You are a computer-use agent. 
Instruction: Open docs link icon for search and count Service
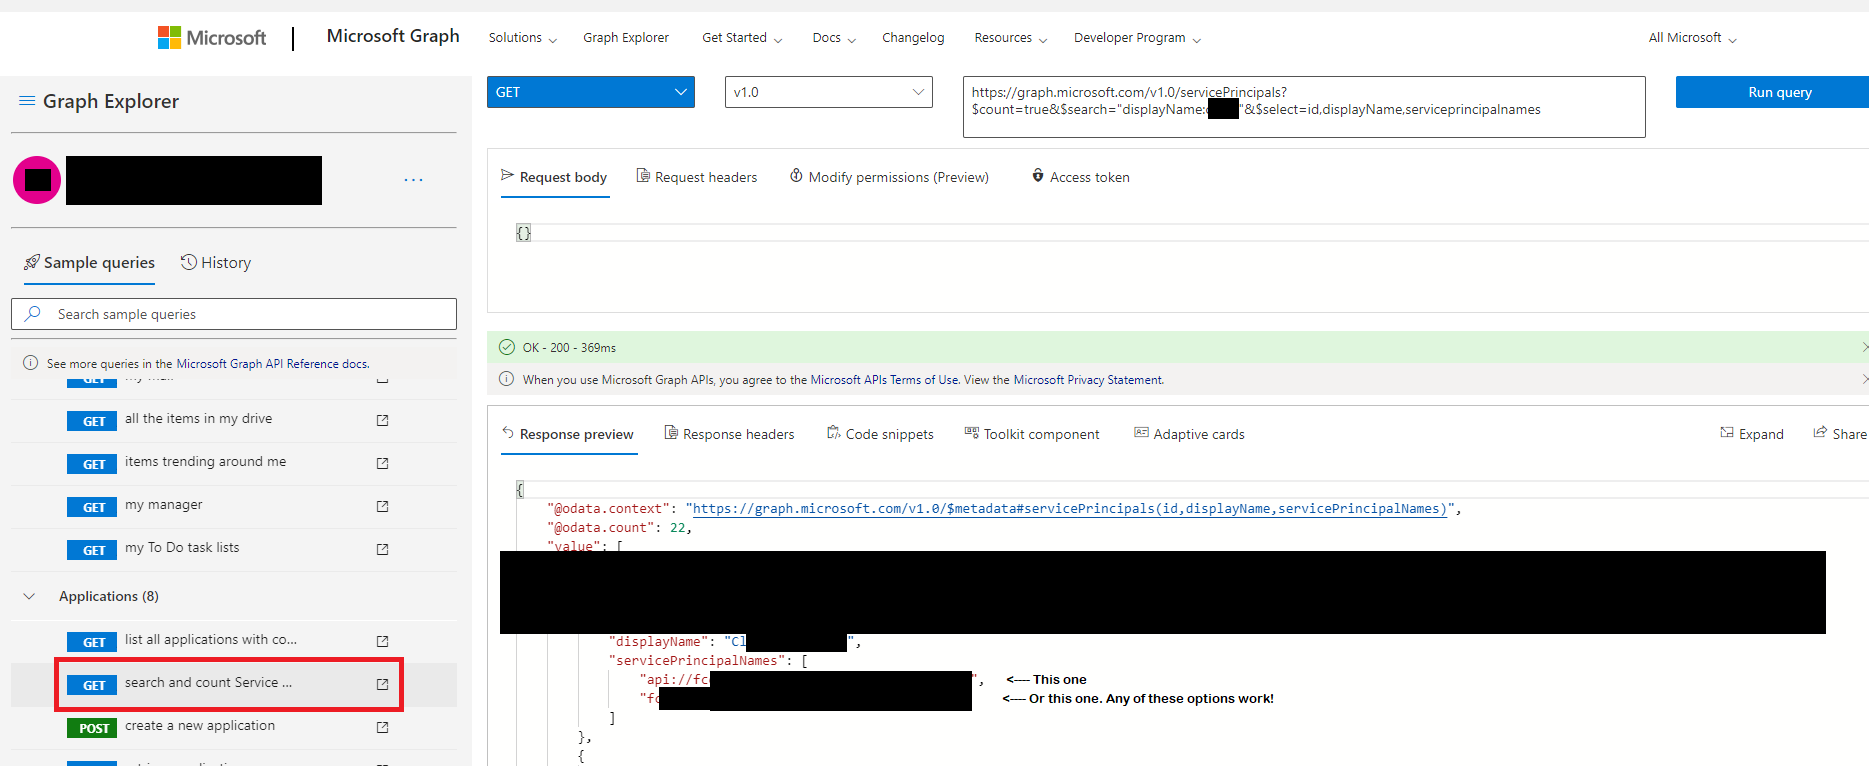382,684
